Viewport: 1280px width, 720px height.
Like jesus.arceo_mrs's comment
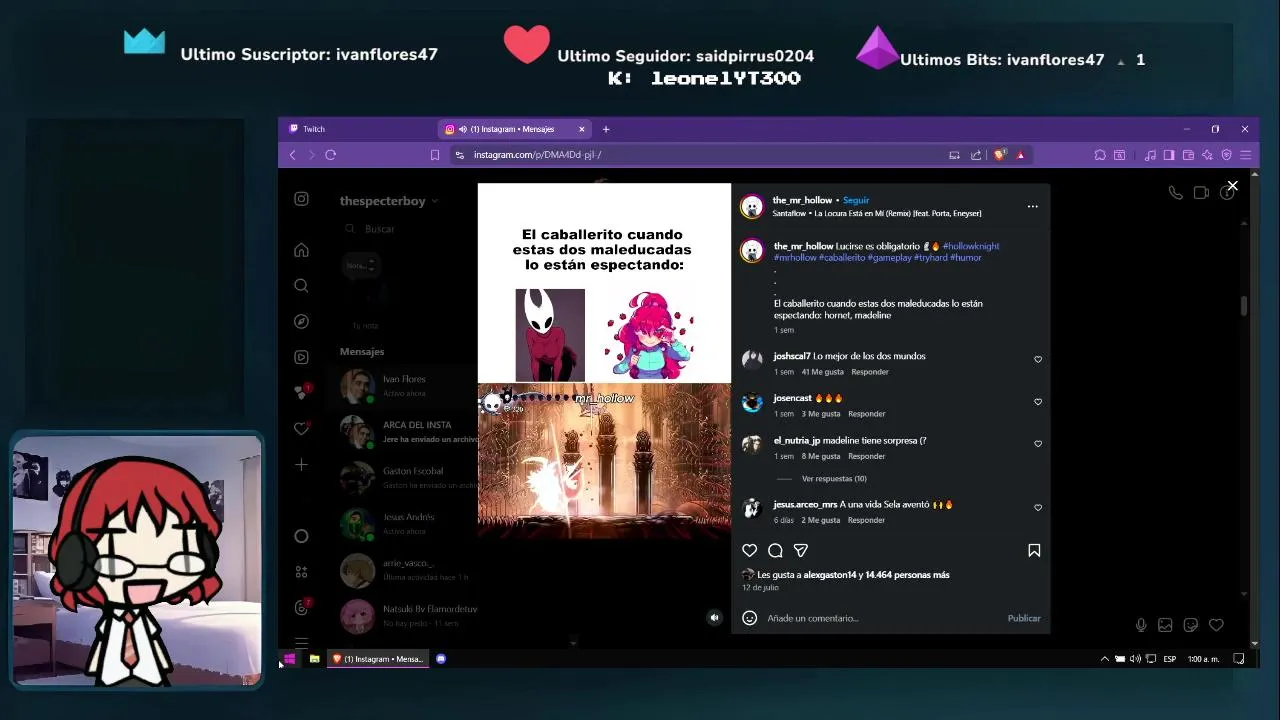point(1038,507)
